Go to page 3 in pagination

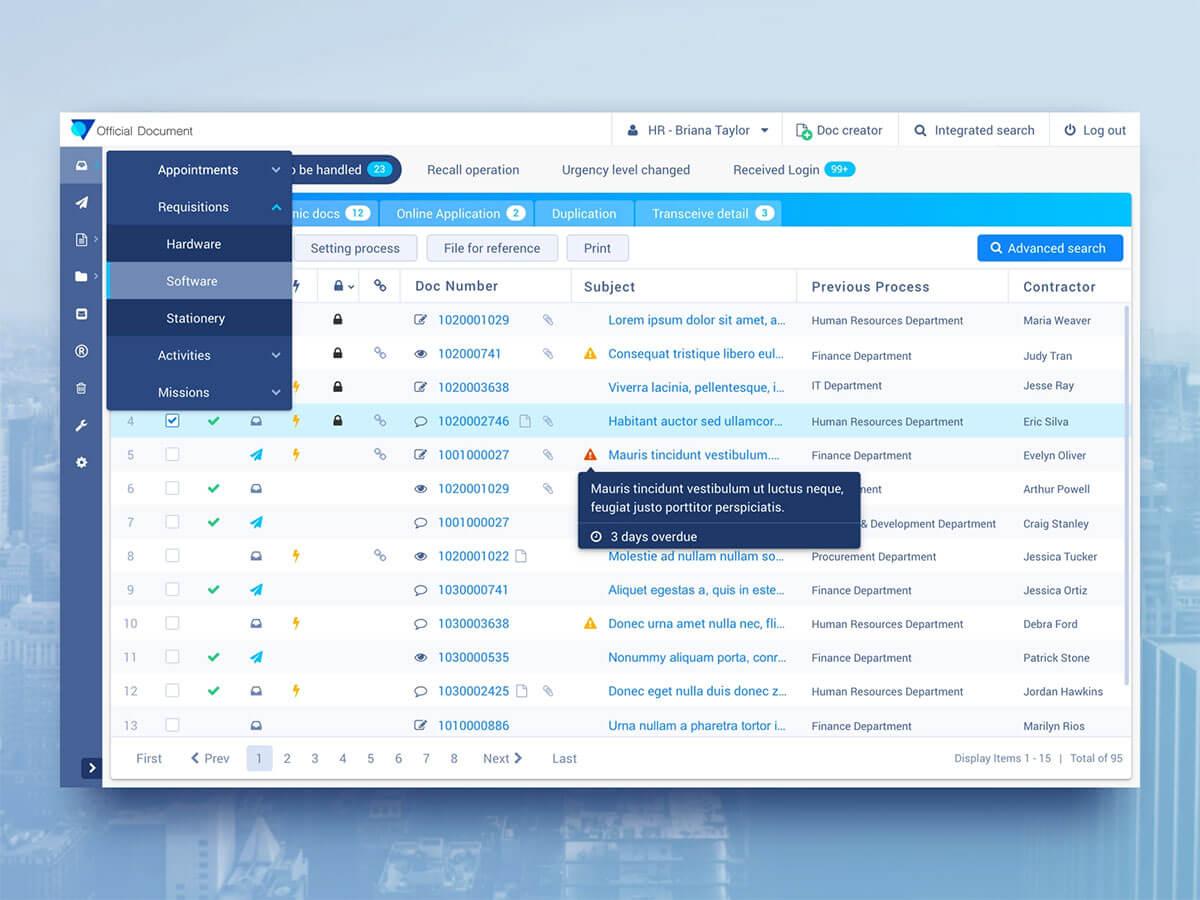click(315, 759)
